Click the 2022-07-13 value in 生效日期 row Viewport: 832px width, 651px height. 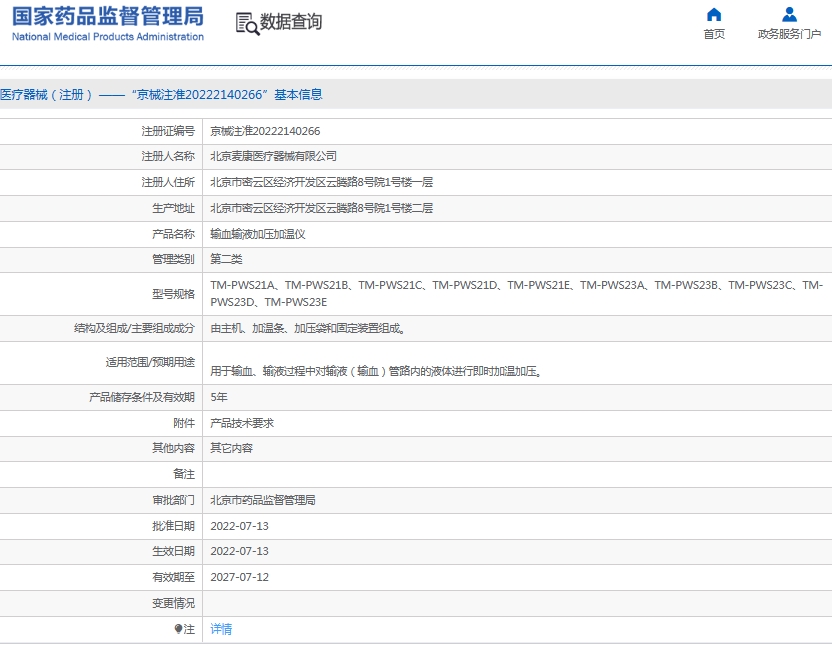tap(239, 551)
